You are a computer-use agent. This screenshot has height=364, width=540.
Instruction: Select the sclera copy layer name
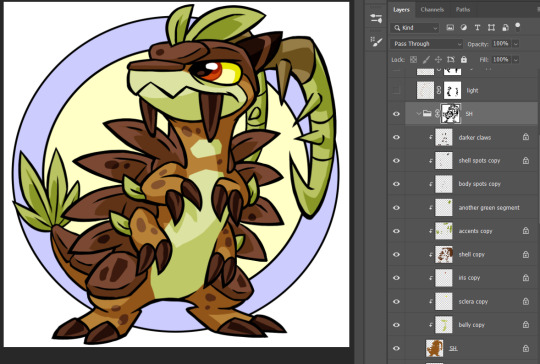473,301
